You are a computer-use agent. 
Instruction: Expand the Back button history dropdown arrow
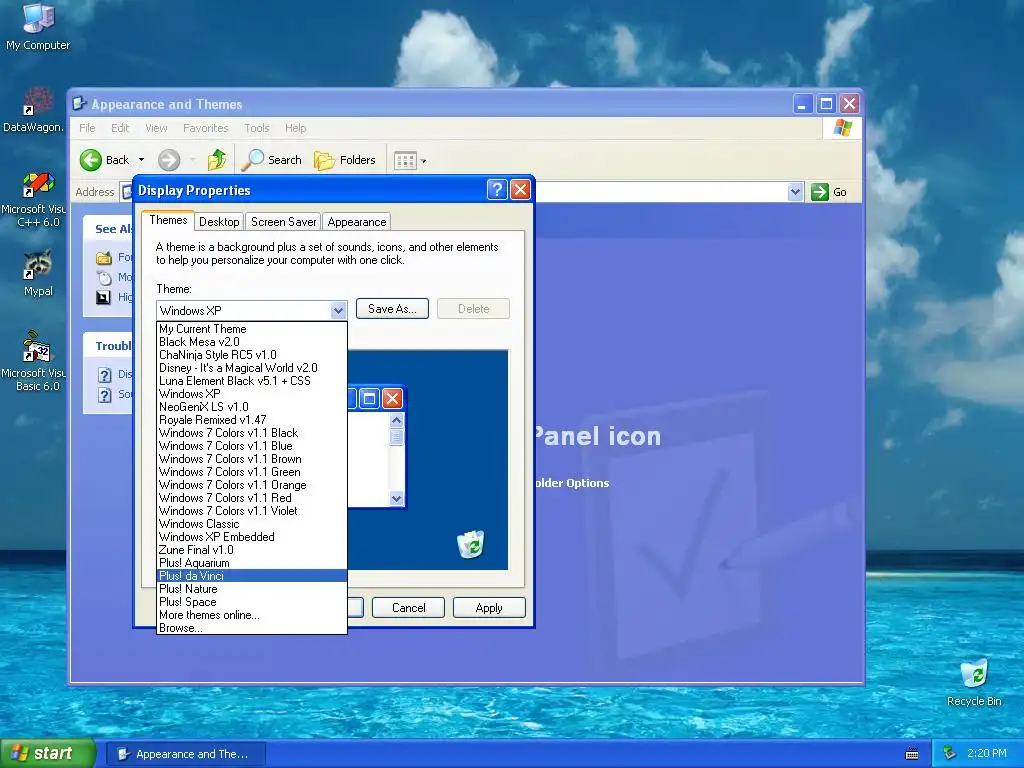(141, 160)
